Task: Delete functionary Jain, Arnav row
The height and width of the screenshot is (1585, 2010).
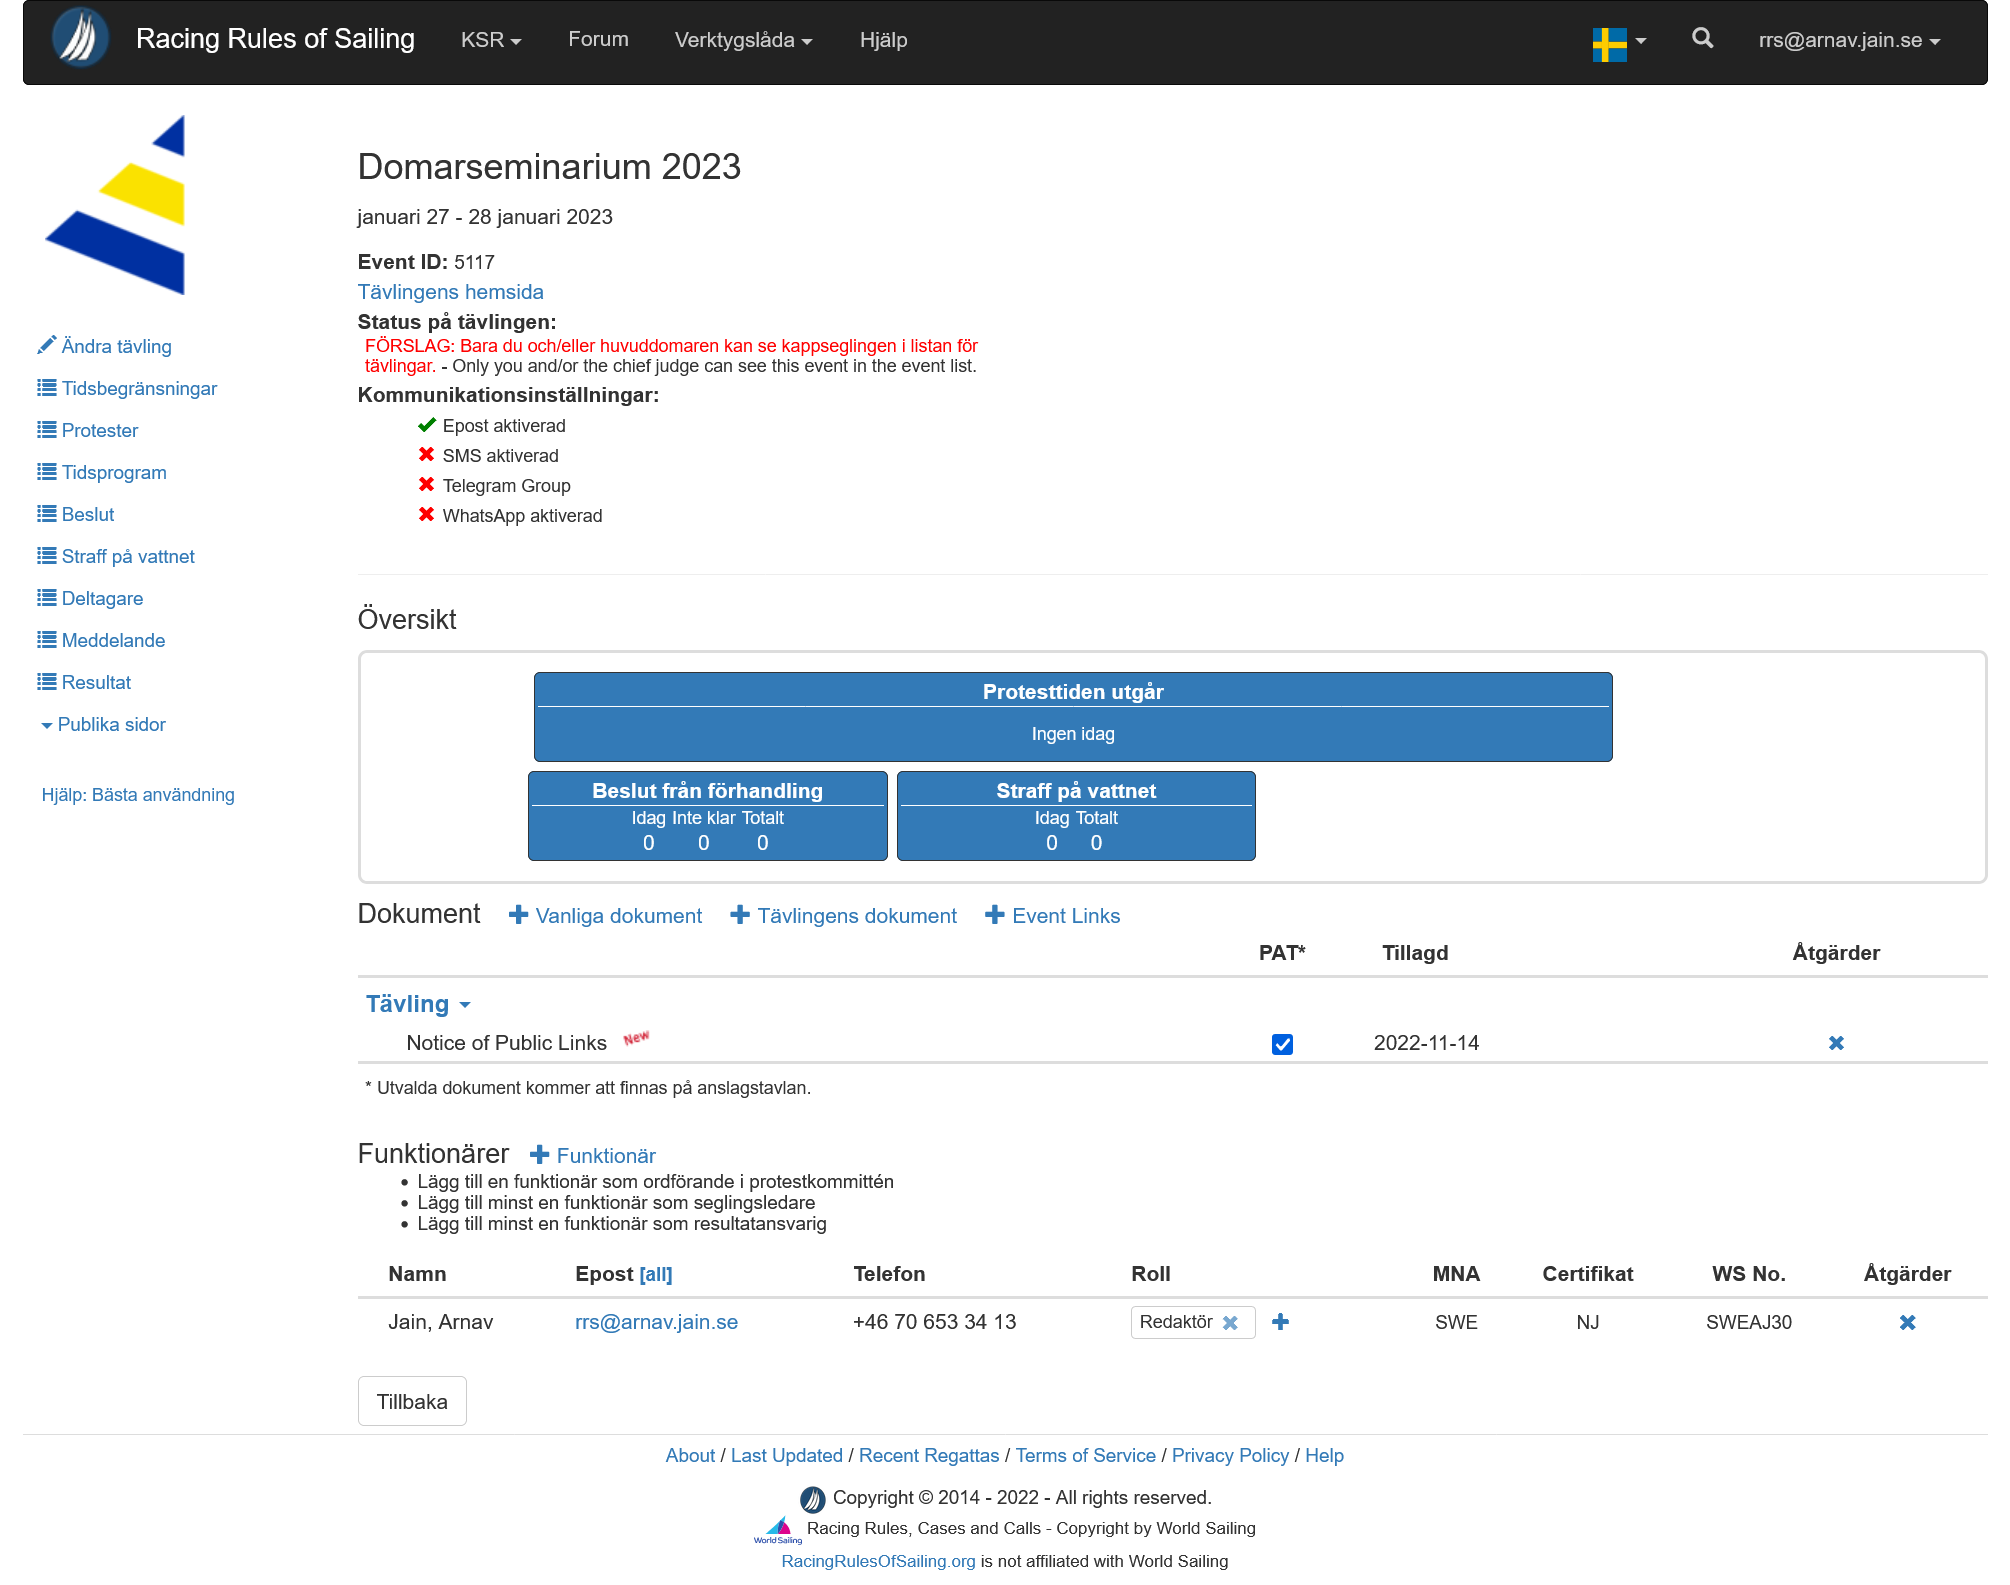Action: pyautogui.click(x=1907, y=1322)
